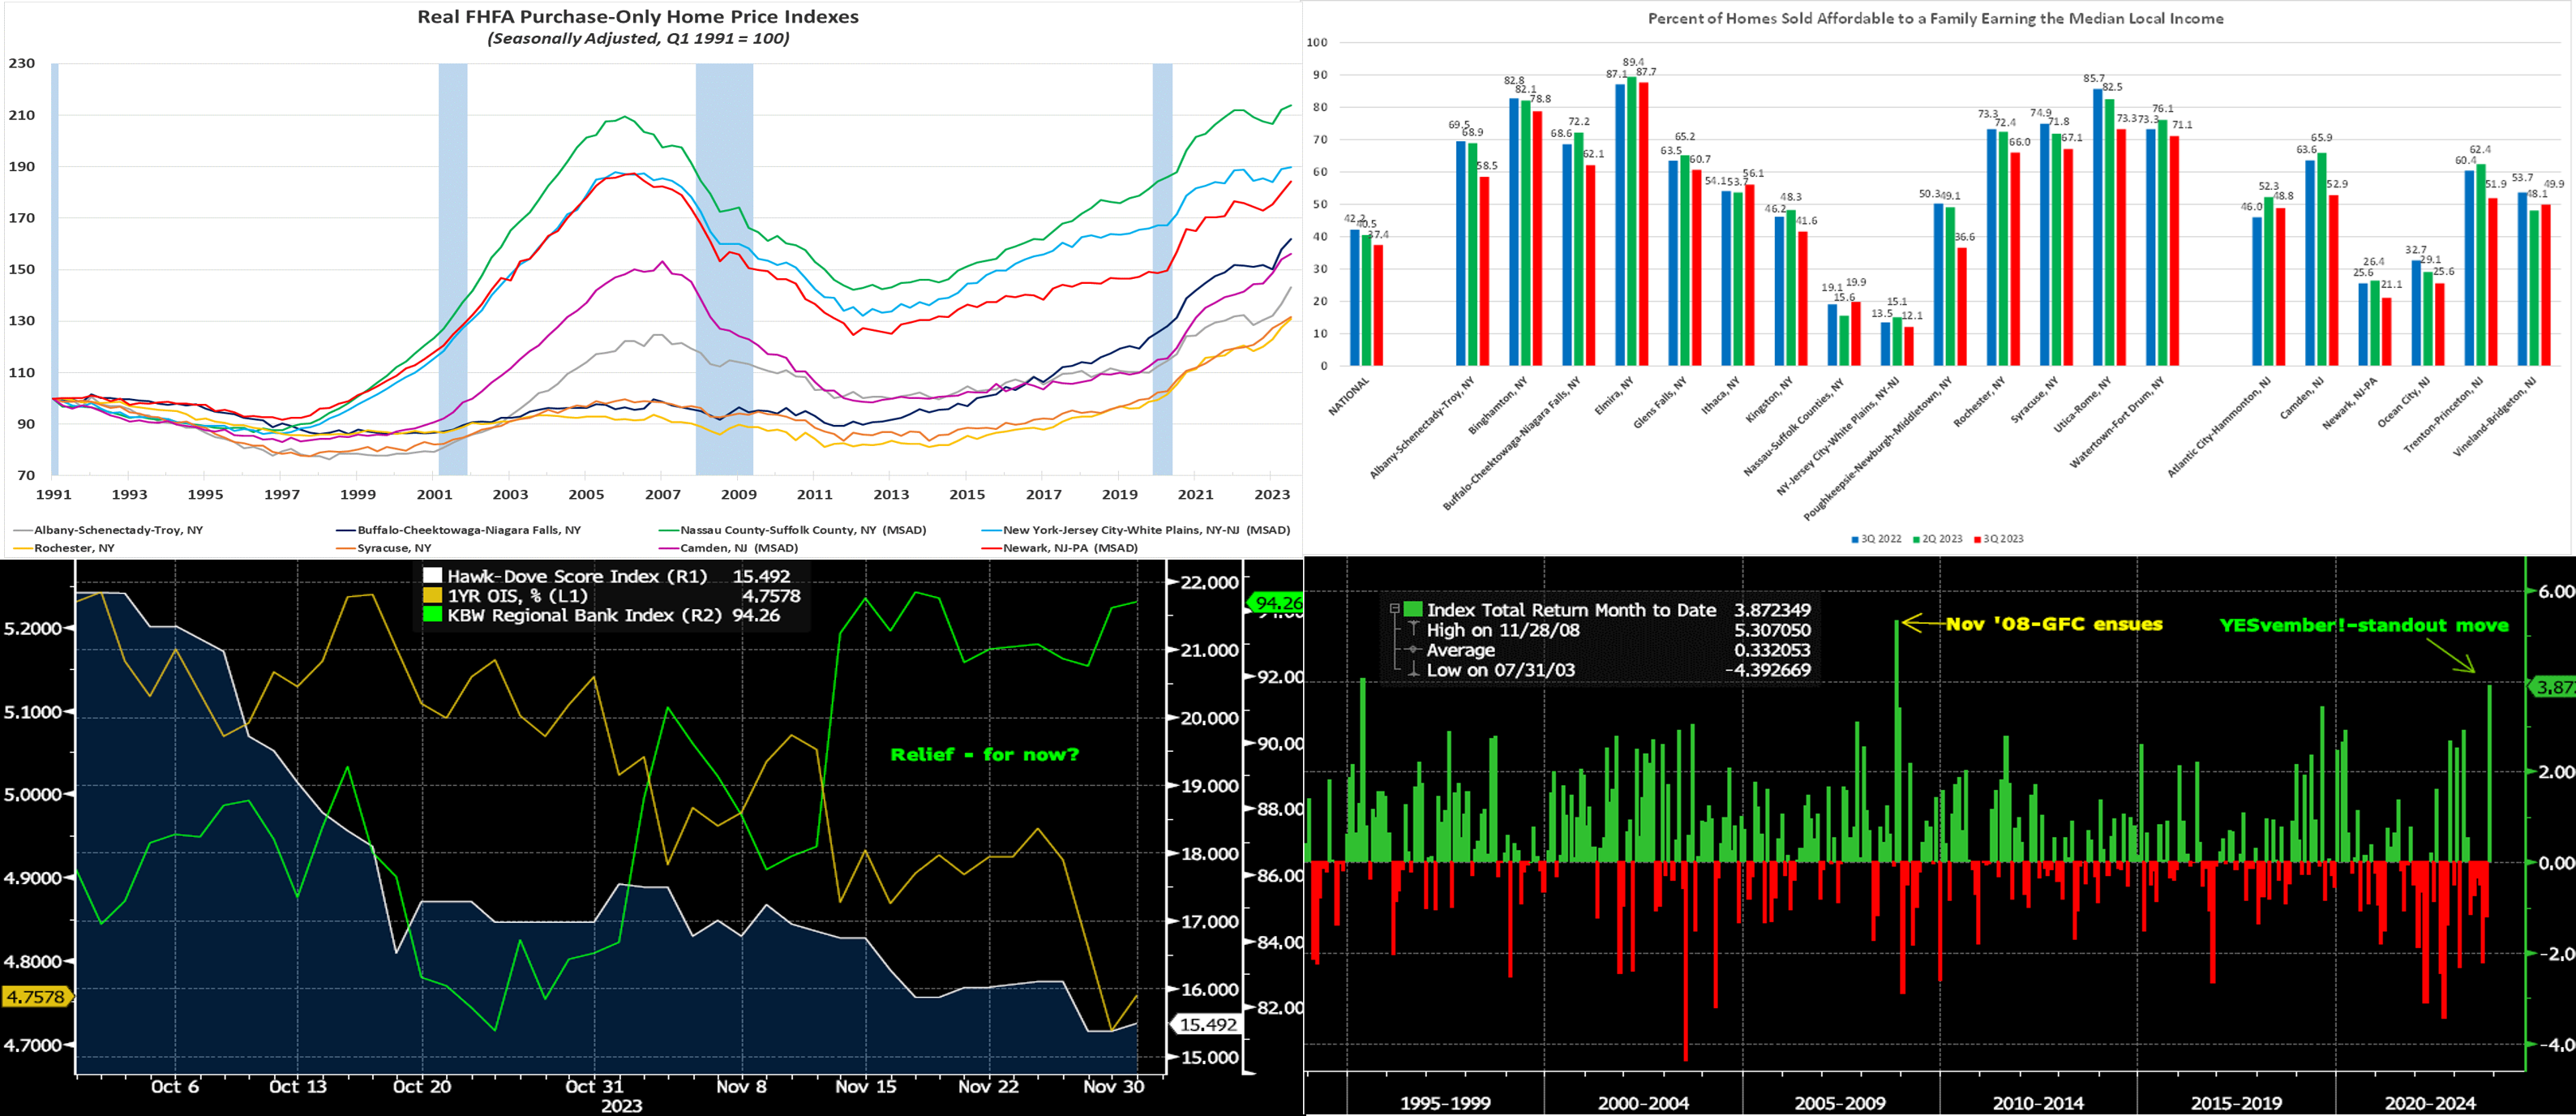This screenshot has height=1116, width=2576.
Task: Click the Low on 07/31/03 marker icon
Action: 1413,670
